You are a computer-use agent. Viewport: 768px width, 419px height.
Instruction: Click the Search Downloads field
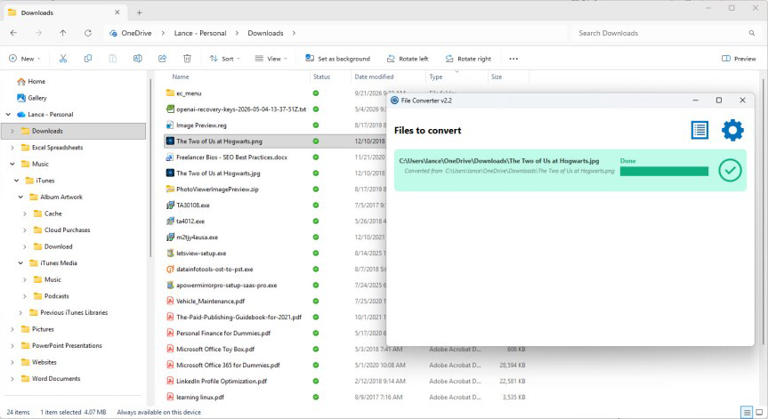tap(665, 33)
